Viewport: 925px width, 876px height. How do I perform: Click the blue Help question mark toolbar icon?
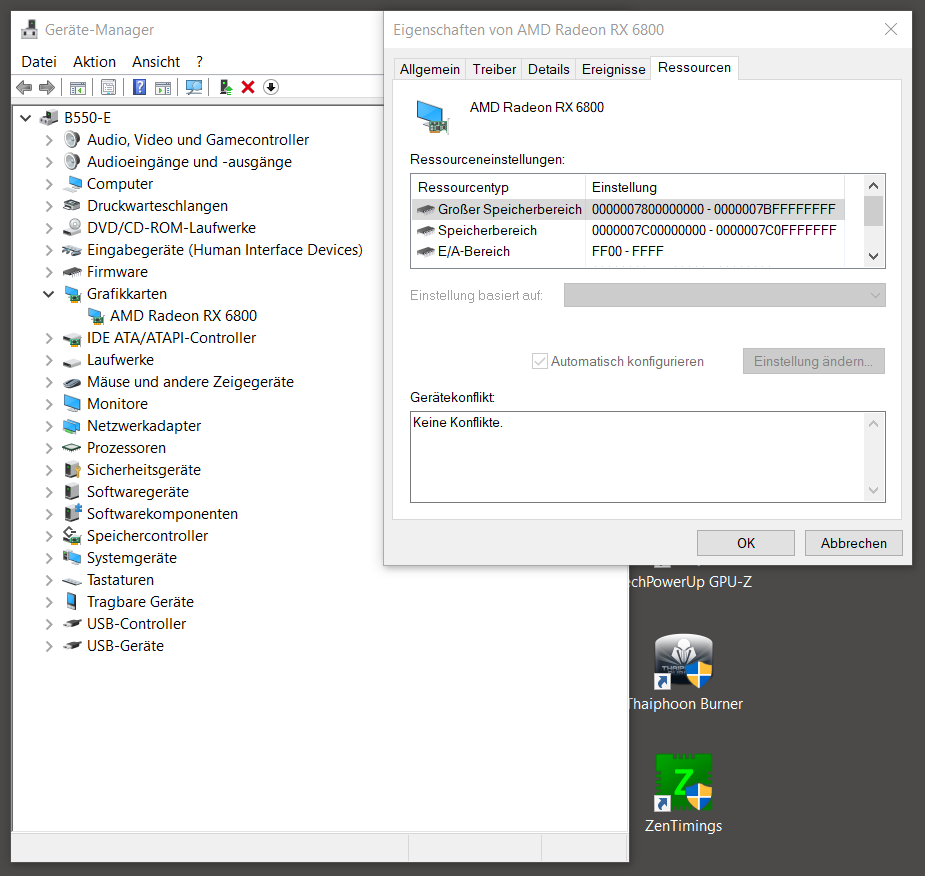(139, 87)
